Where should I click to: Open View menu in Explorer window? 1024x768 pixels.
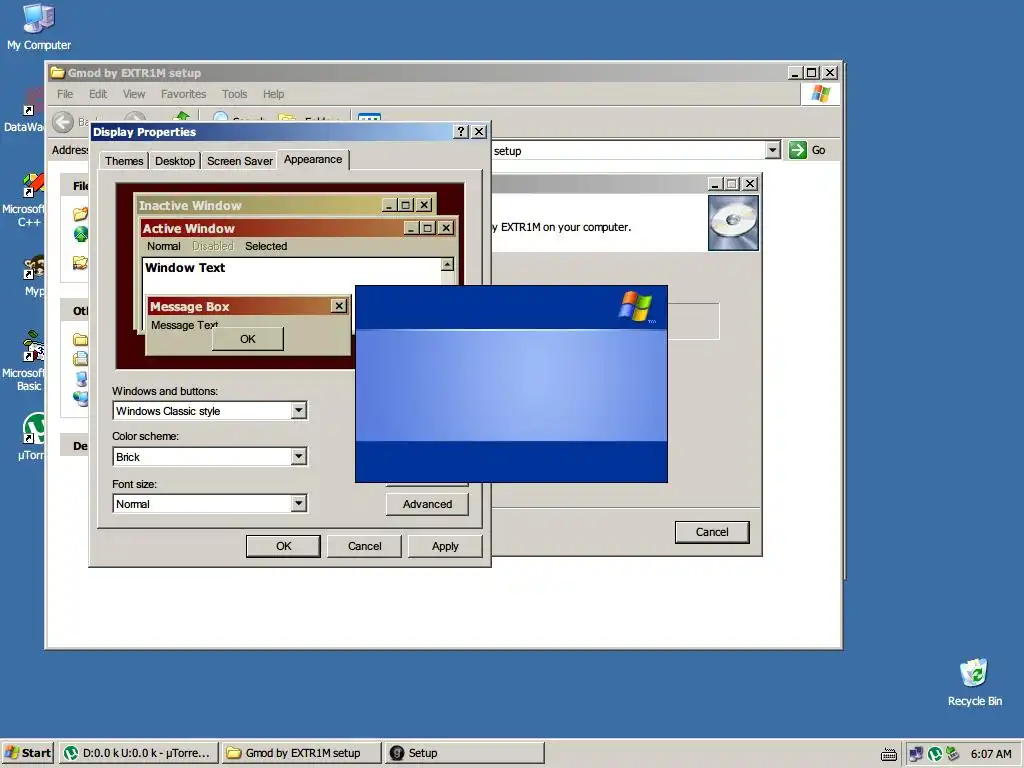pyautogui.click(x=134, y=94)
